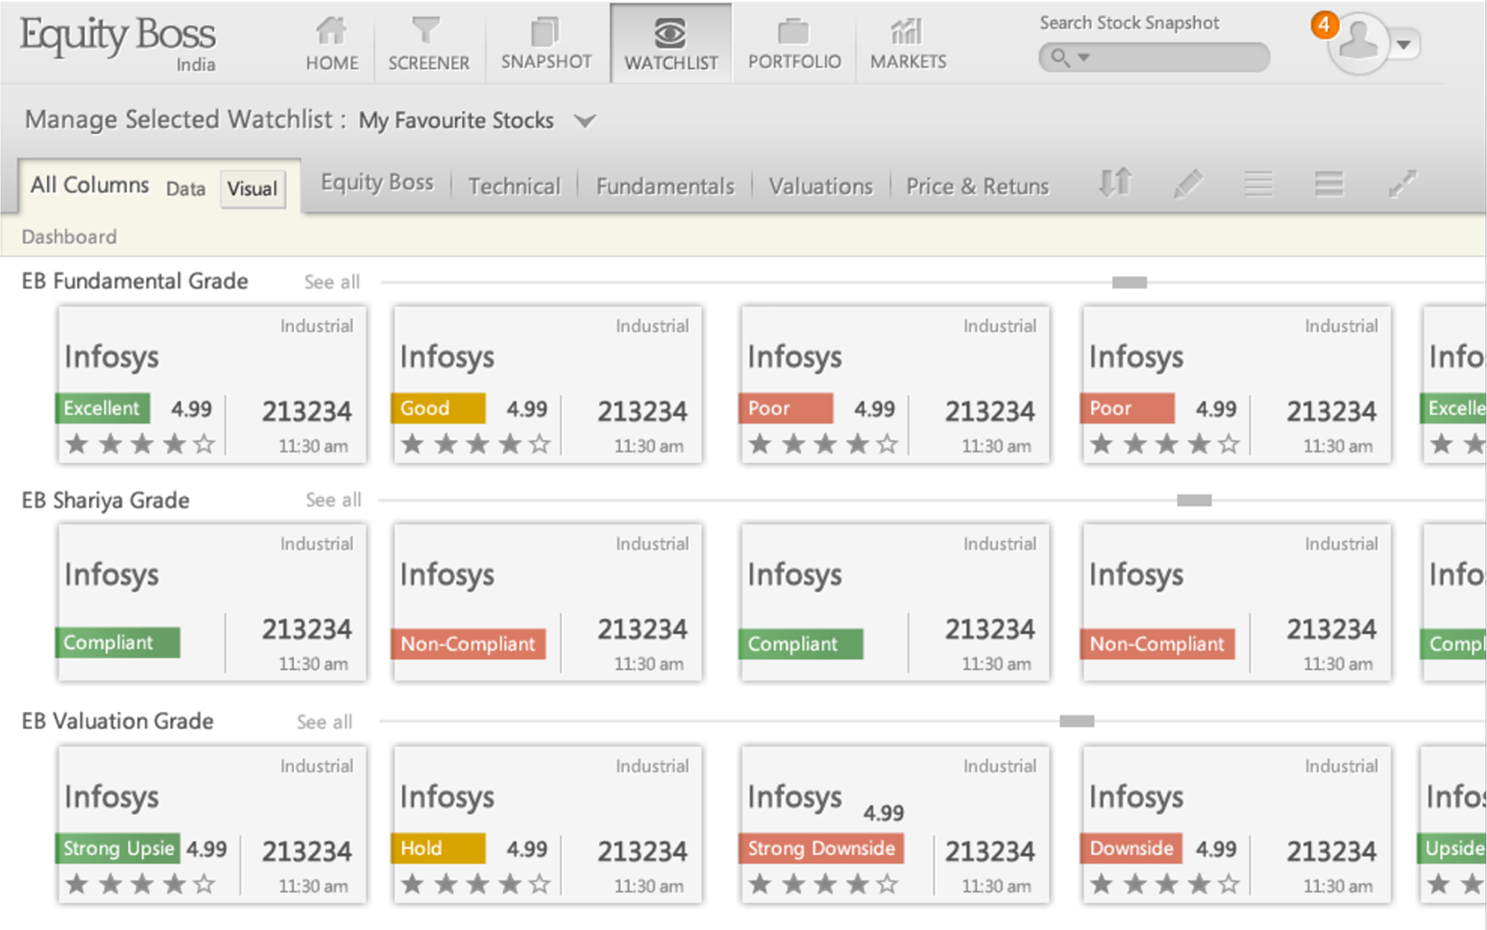The image size is (1487, 930).
Task: Click the Hold yellow badge
Action: tap(438, 848)
